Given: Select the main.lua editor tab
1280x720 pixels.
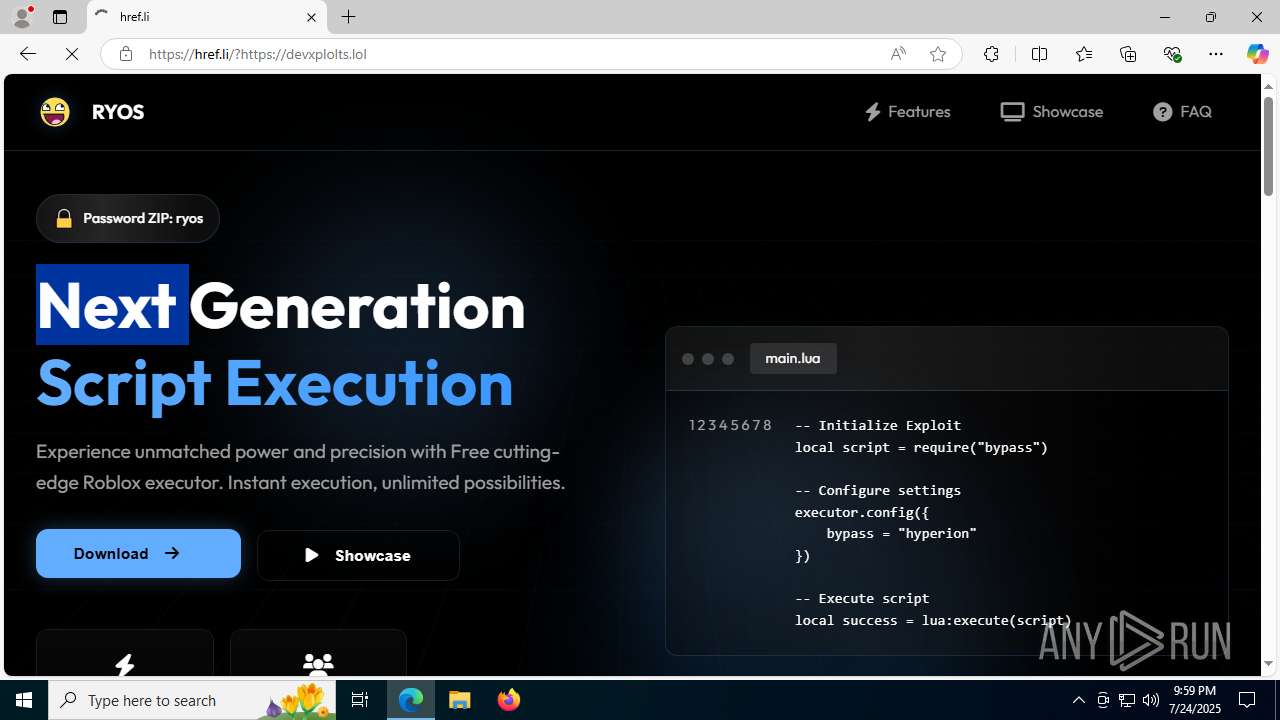Looking at the screenshot, I should 793,358.
